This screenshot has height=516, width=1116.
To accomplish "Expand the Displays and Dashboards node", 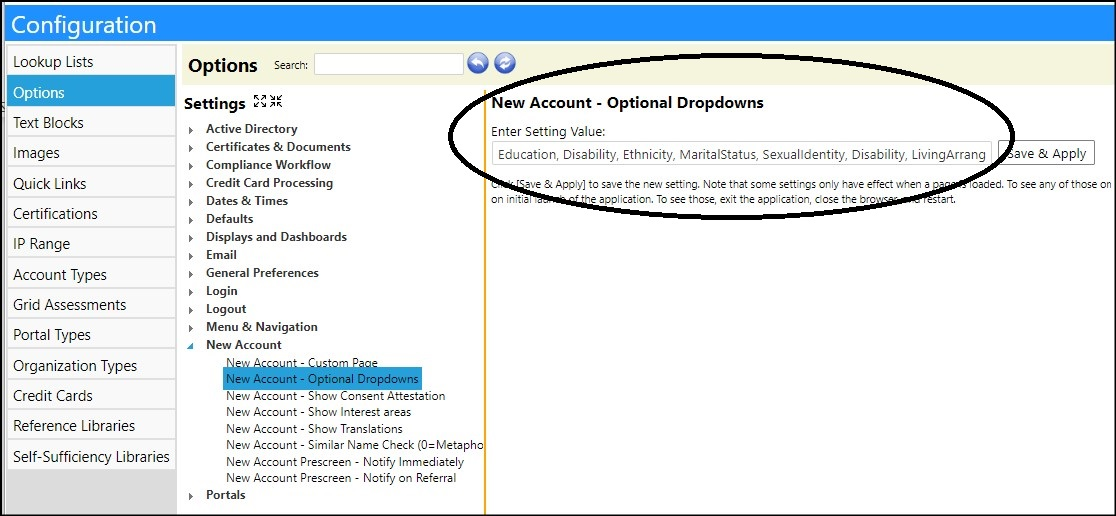I will pyautogui.click(x=191, y=238).
